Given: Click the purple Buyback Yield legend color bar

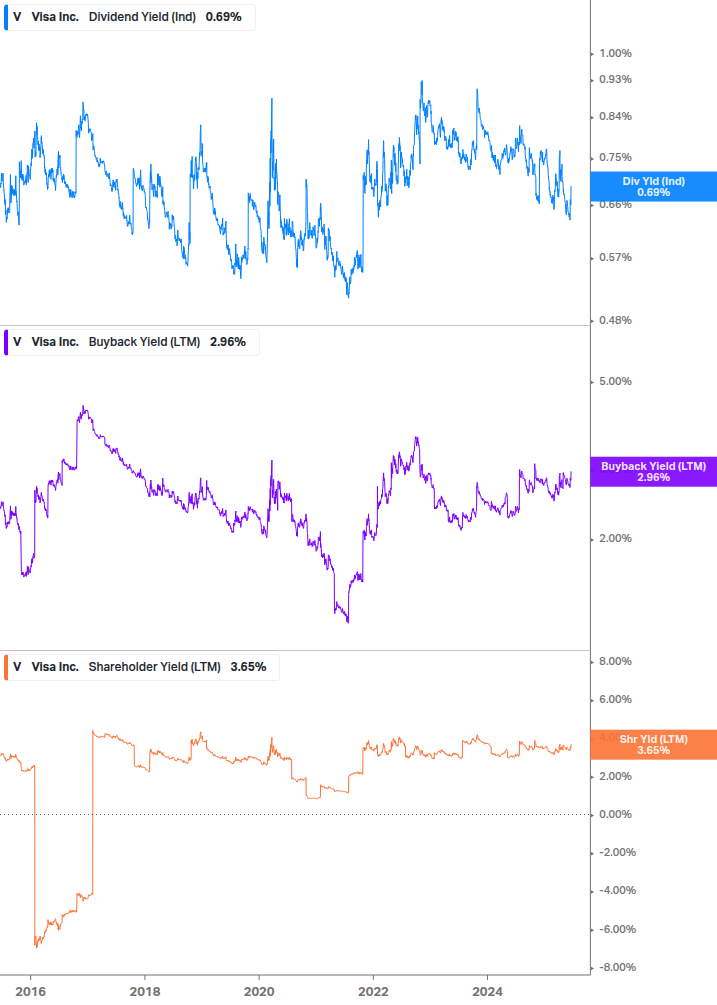Looking at the screenshot, I should pos(6,342).
